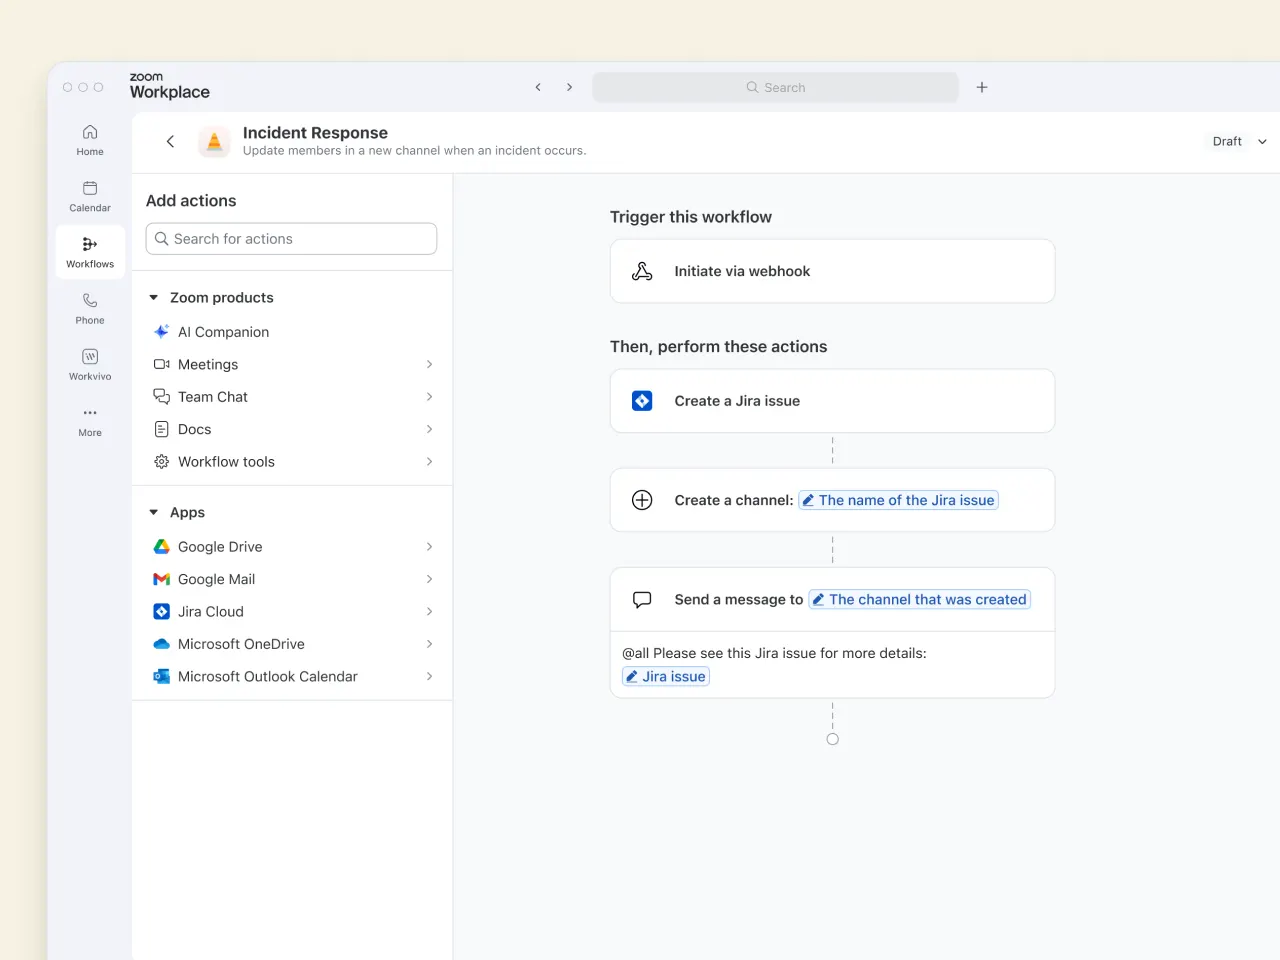Viewport: 1280px width, 960px height.
Task: Open the Draft status dropdown
Action: point(1239,141)
